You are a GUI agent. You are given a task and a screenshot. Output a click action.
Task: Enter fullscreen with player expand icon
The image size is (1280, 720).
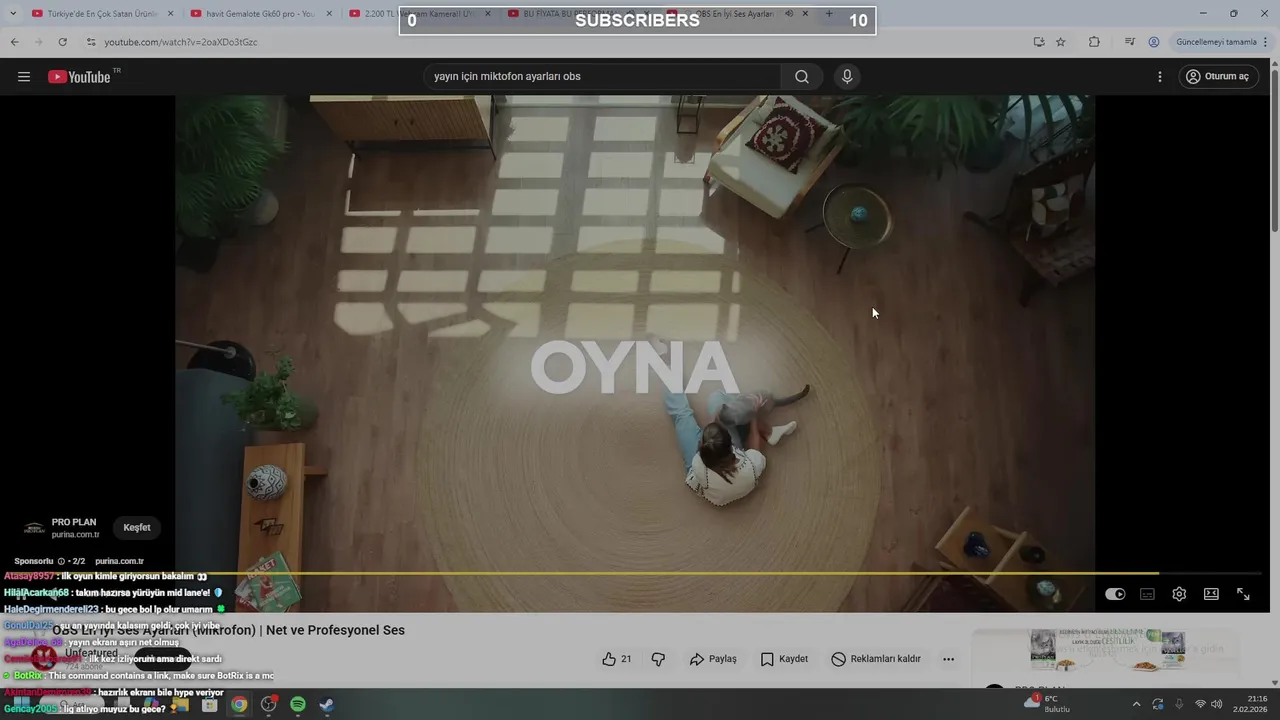[x=1243, y=594]
